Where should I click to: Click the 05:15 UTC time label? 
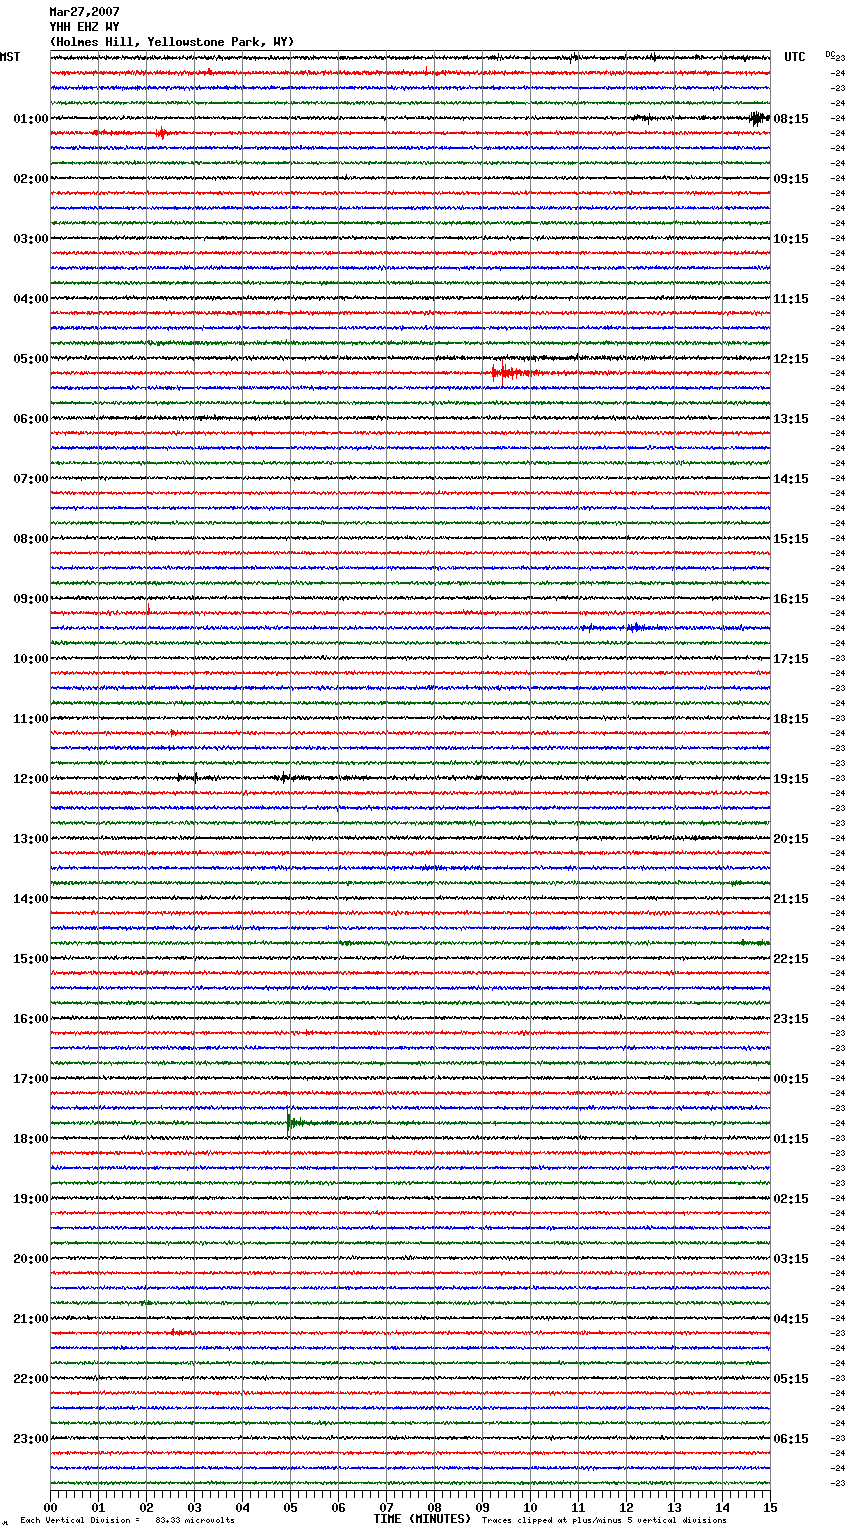[791, 1379]
